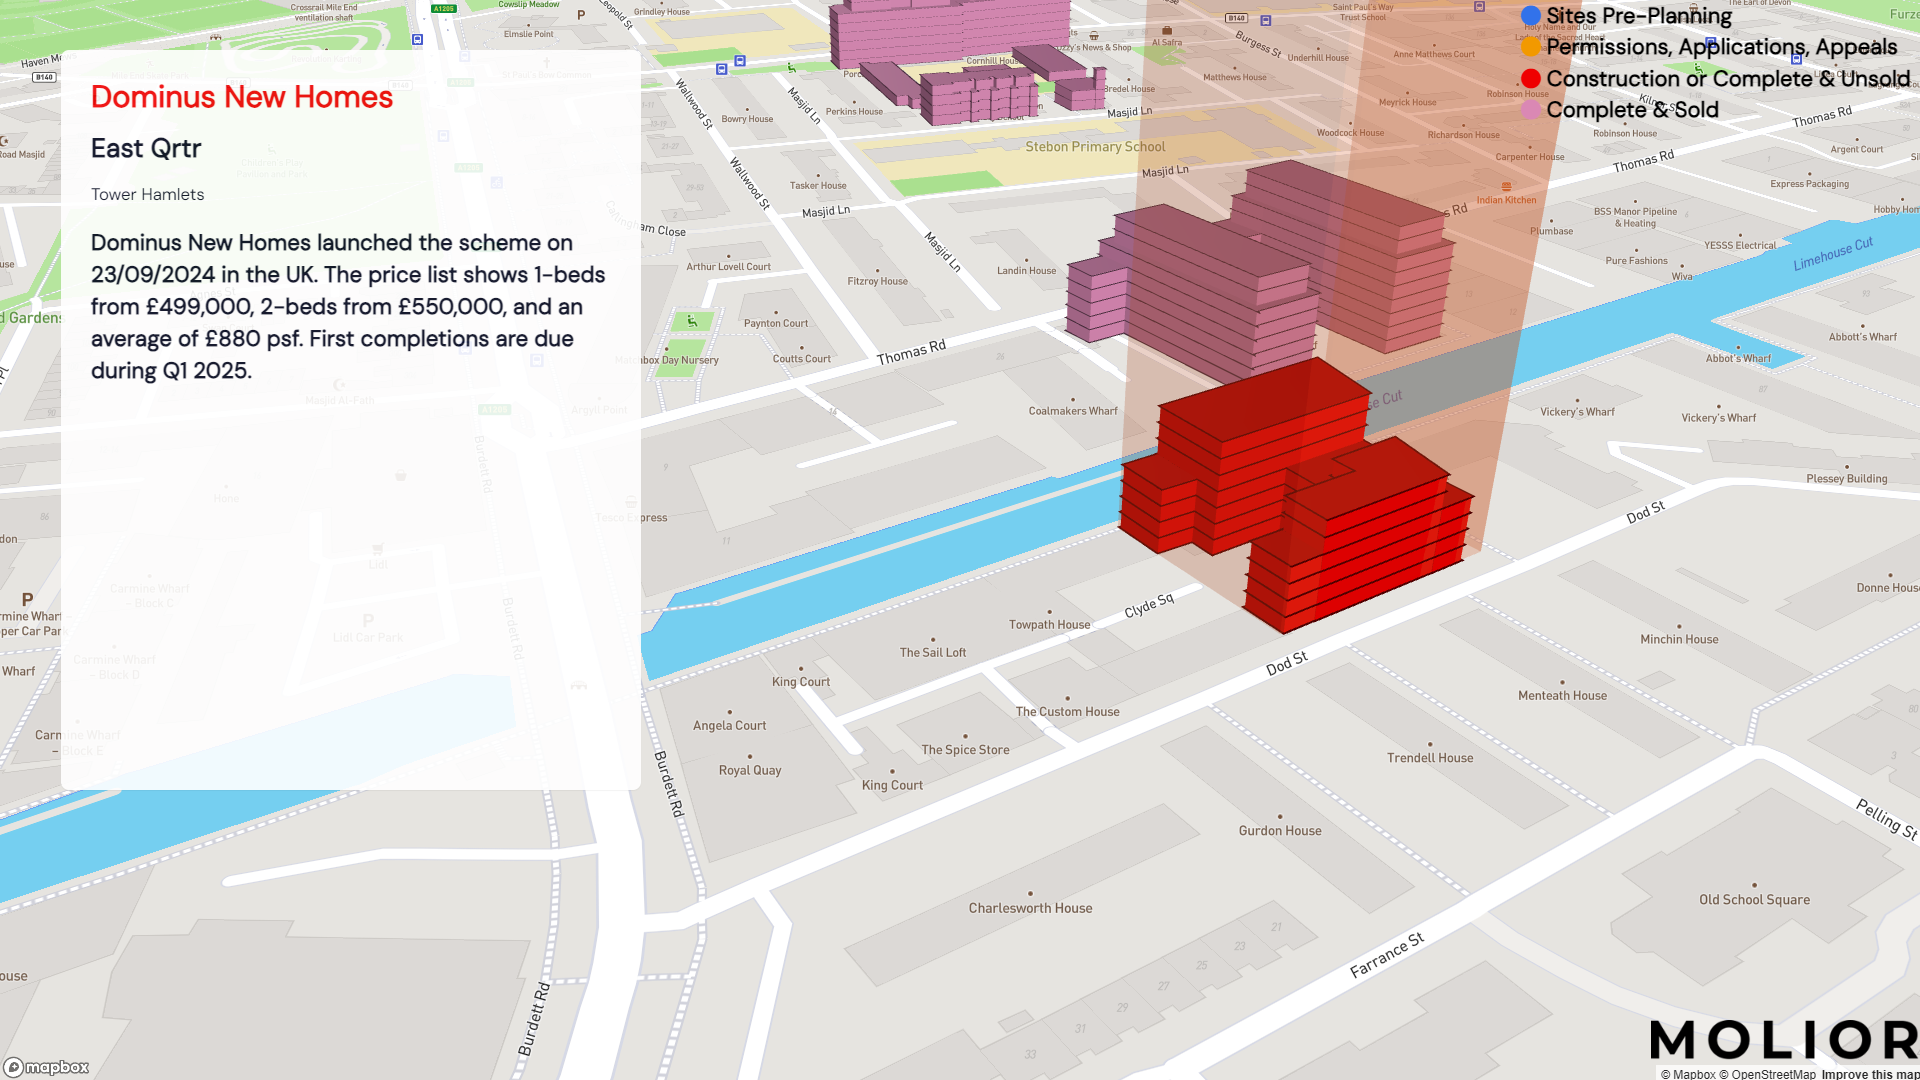
Task: Click the Bowry House map label
Action: (x=747, y=119)
